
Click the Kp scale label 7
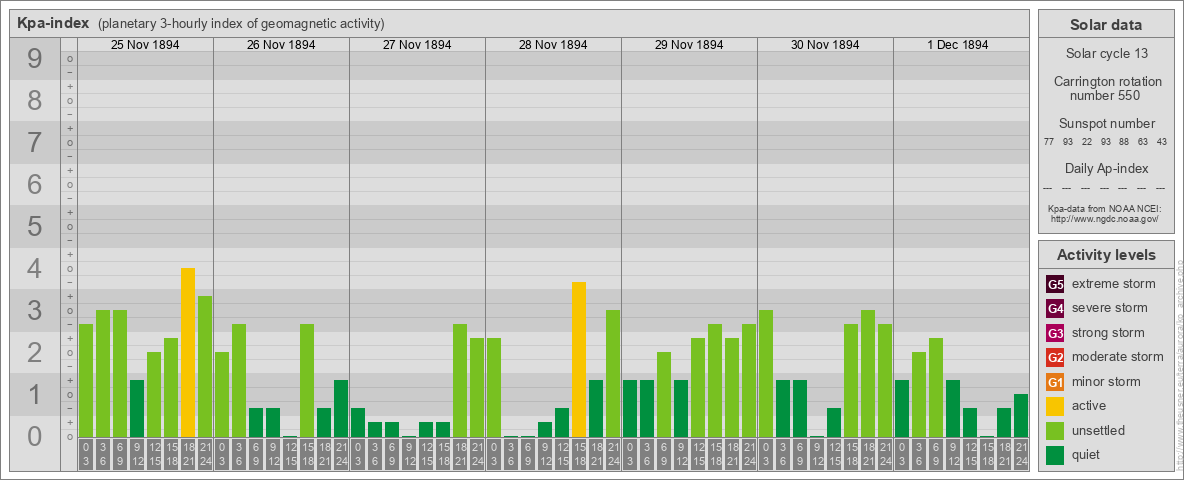[x=35, y=142]
